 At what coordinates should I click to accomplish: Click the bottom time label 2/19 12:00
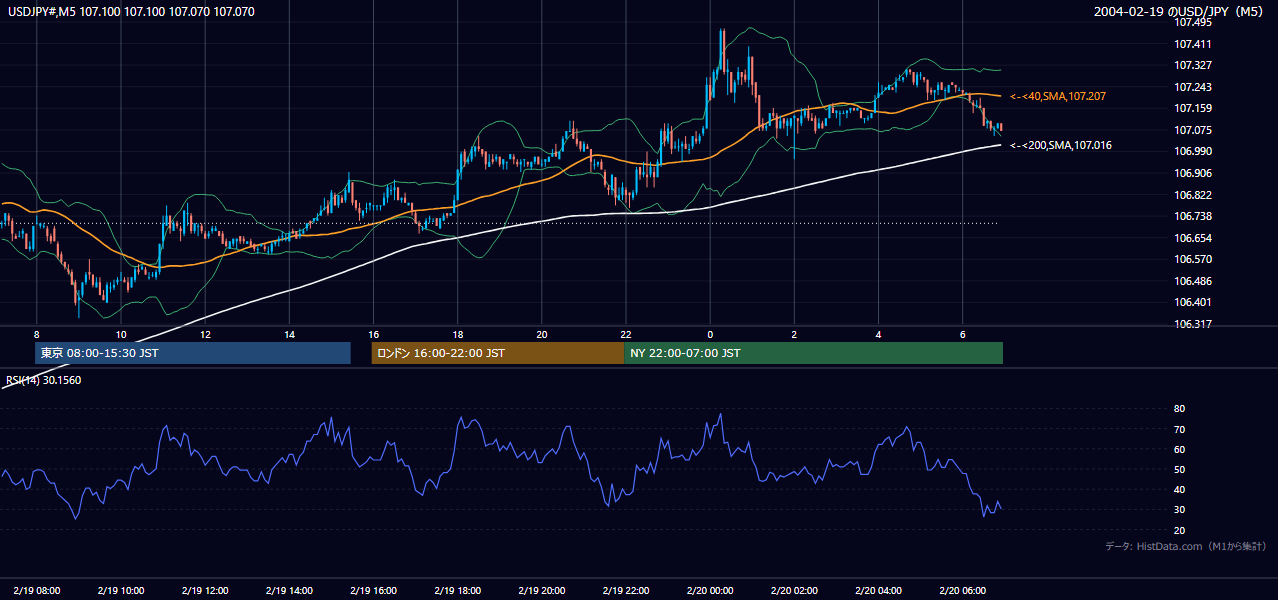[x=205, y=591]
